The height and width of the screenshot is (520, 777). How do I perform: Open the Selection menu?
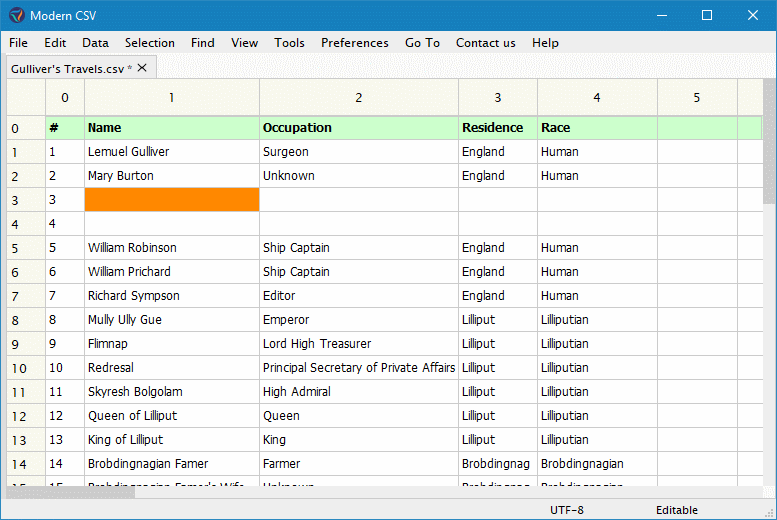point(150,43)
